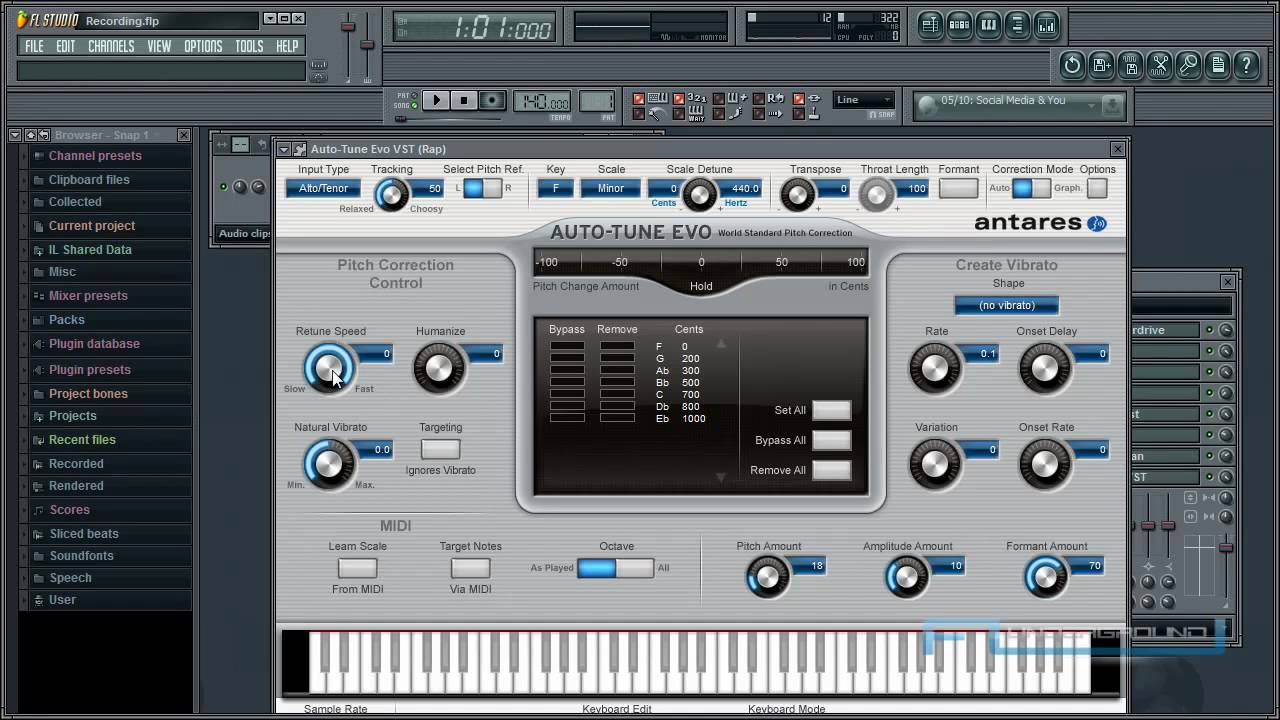Click the Bypass All button
This screenshot has width=1280, height=720.
pos(831,440)
